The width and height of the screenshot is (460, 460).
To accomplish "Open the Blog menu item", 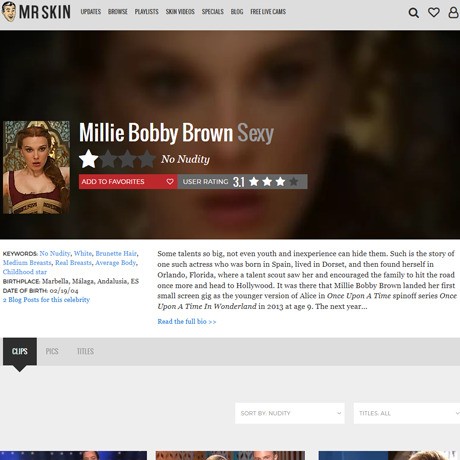I will tap(237, 12).
